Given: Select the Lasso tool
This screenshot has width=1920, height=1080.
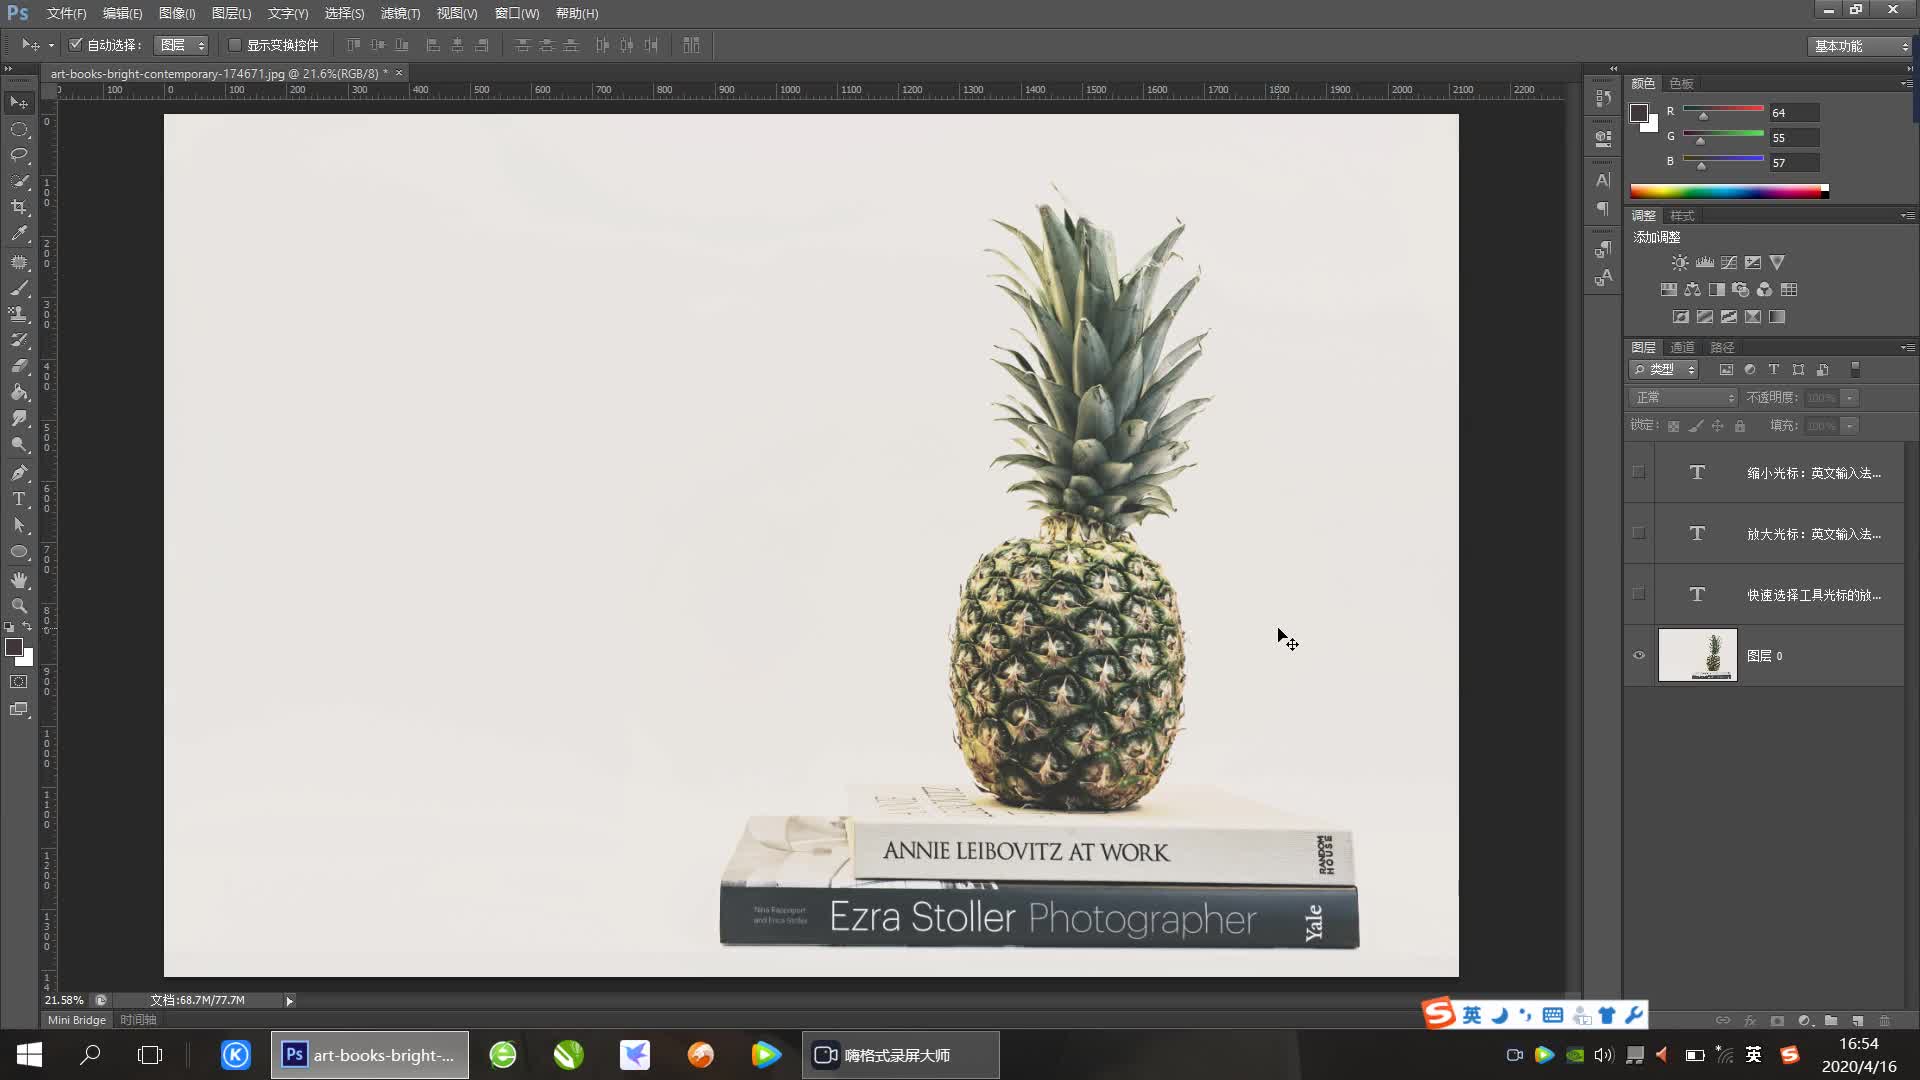Looking at the screenshot, I should [19, 155].
